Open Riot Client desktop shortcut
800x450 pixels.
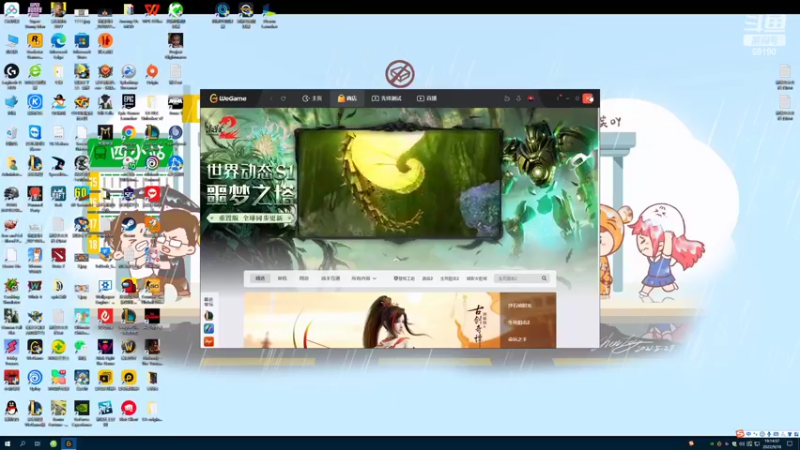(129, 411)
